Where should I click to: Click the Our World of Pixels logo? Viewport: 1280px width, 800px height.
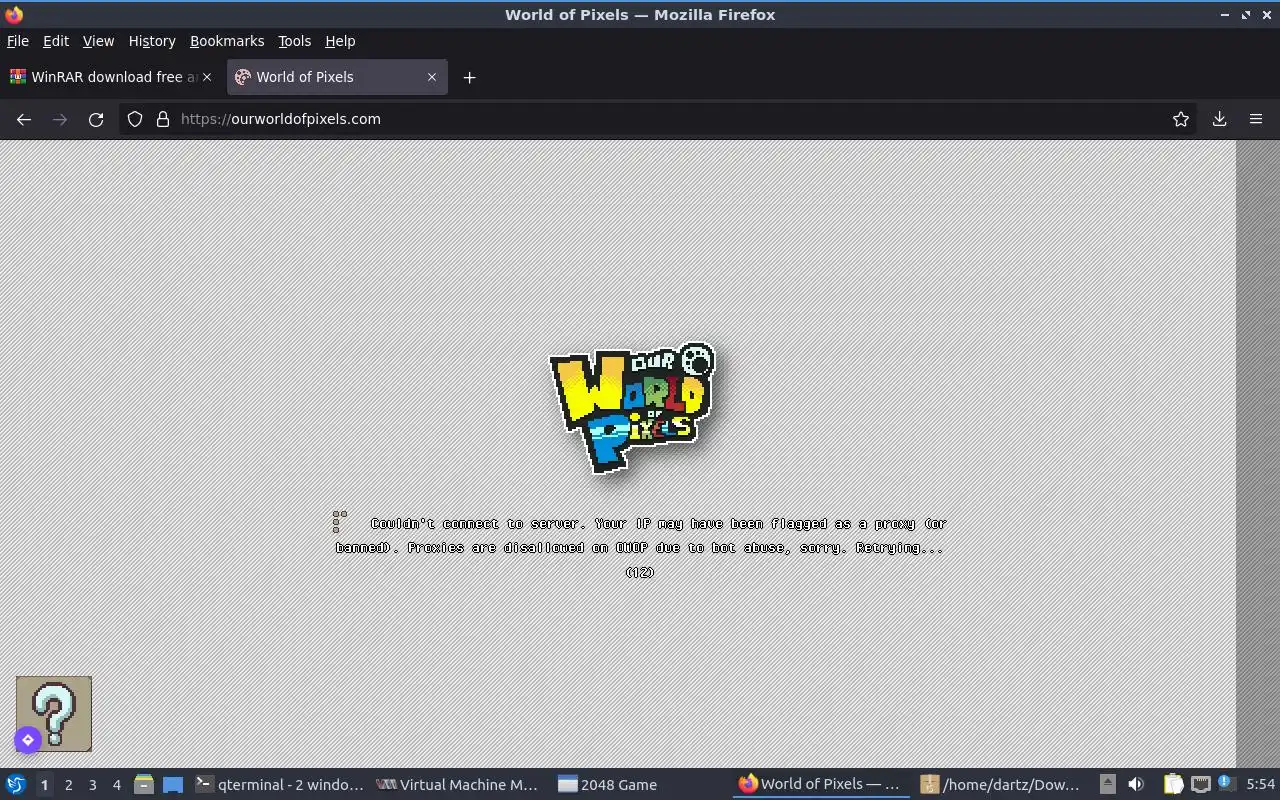632,408
